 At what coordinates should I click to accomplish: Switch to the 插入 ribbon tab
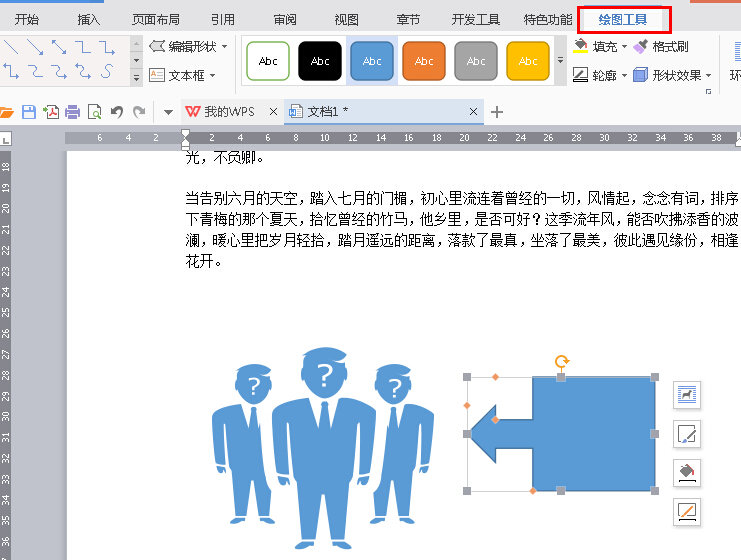pos(89,19)
